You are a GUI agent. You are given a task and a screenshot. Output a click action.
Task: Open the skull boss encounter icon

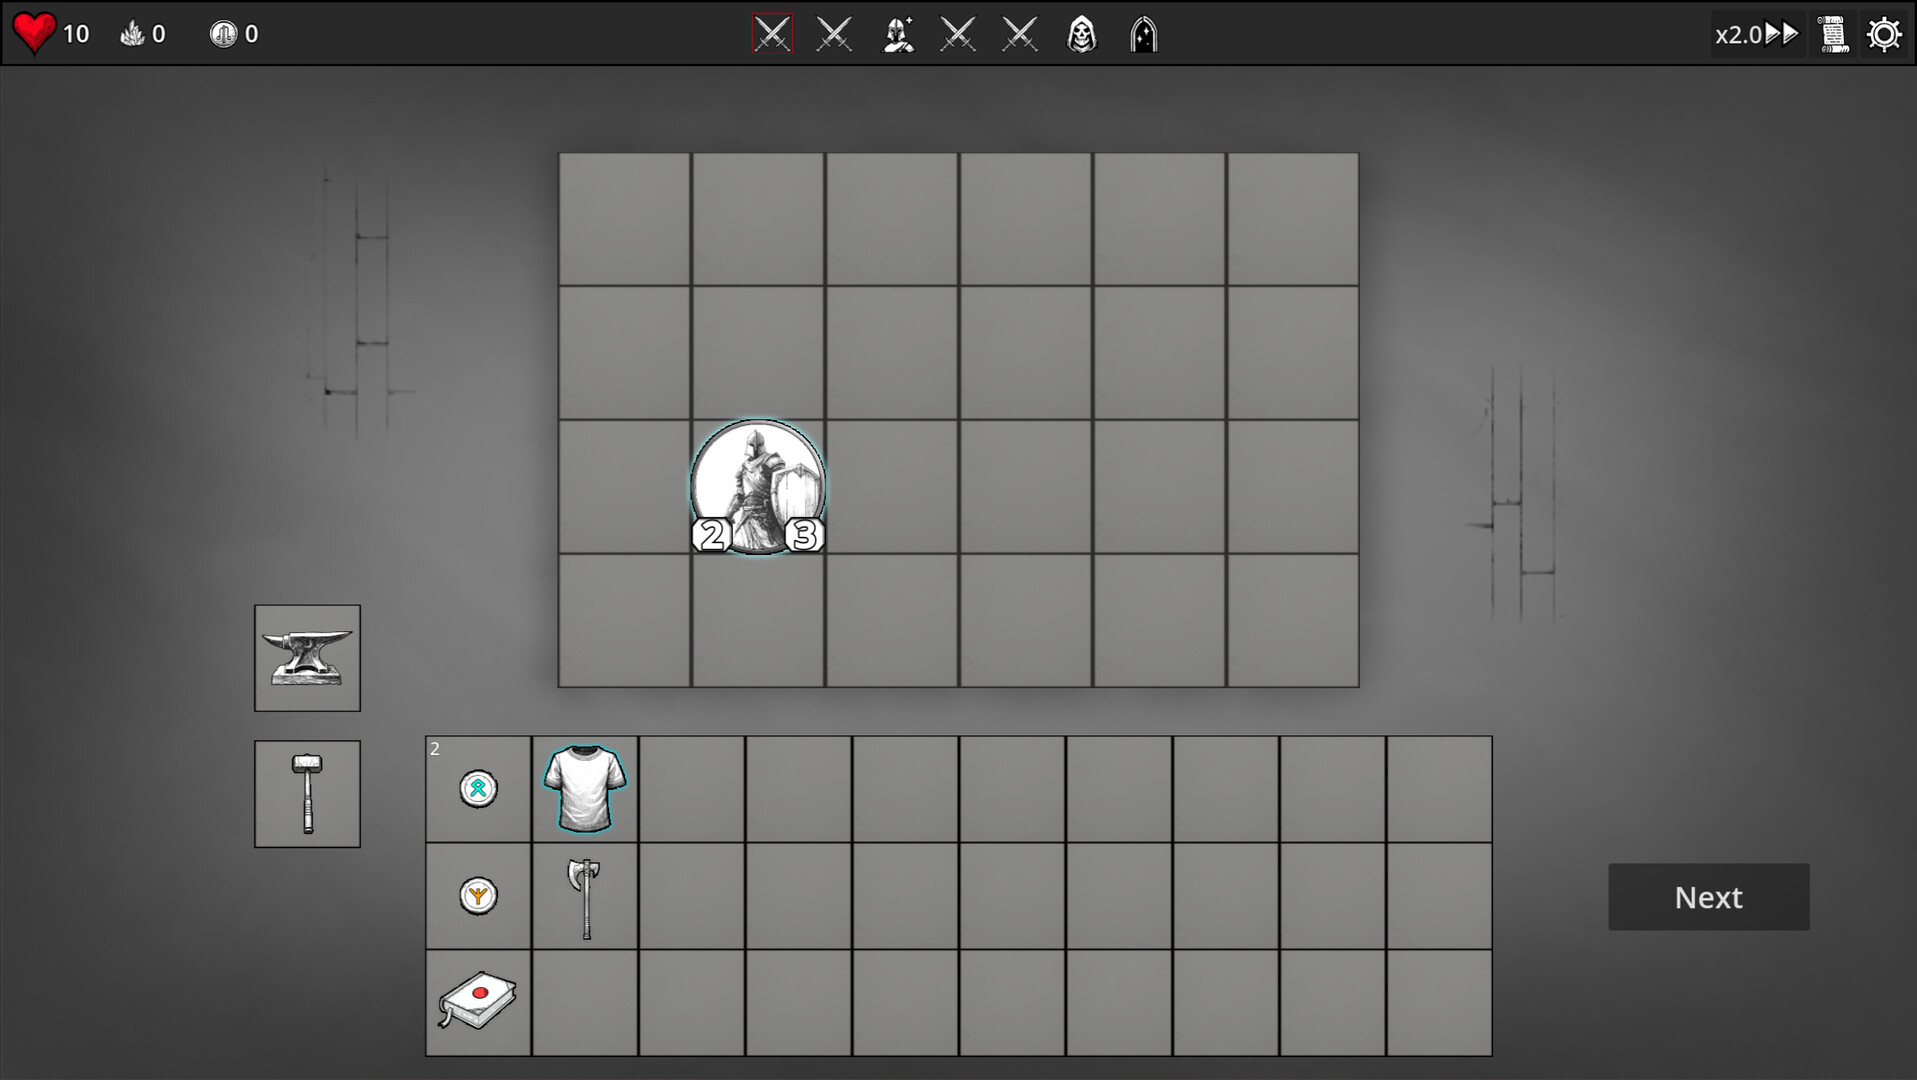pyautogui.click(x=1083, y=33)
